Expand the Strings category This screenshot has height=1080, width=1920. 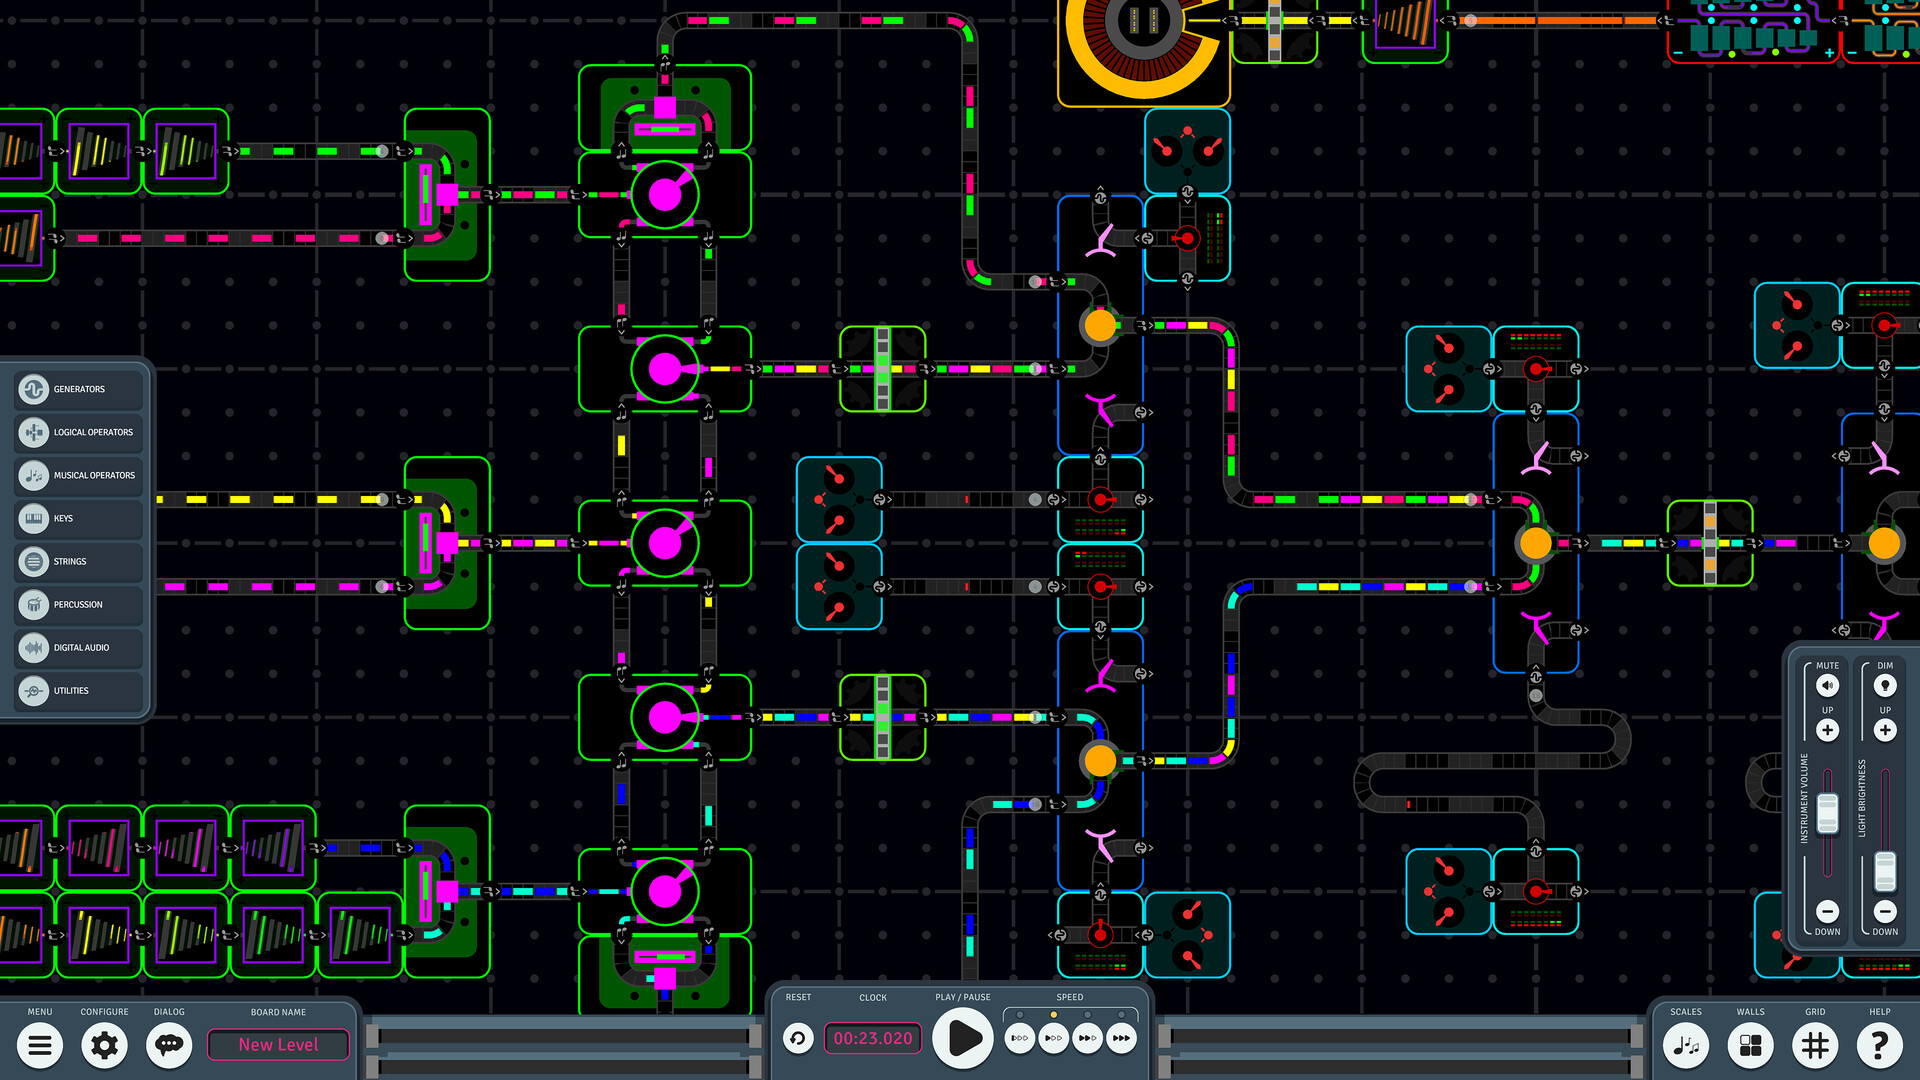pos(78,561)
